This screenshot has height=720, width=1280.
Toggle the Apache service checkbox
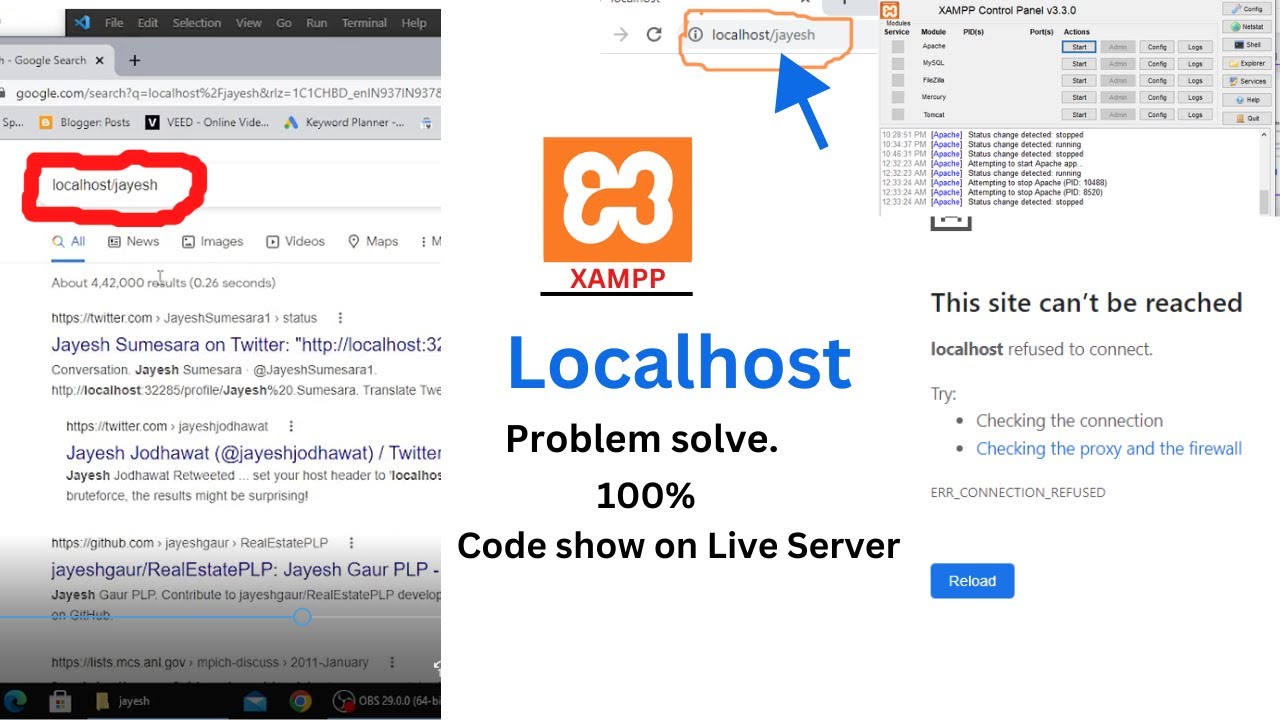(898, 47)
